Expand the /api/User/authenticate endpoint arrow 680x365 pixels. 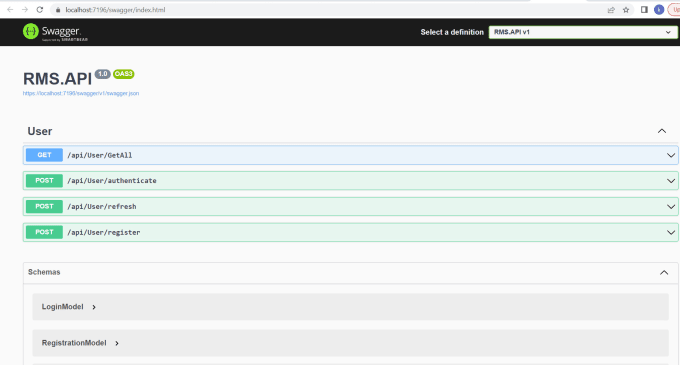pos(670,181)
